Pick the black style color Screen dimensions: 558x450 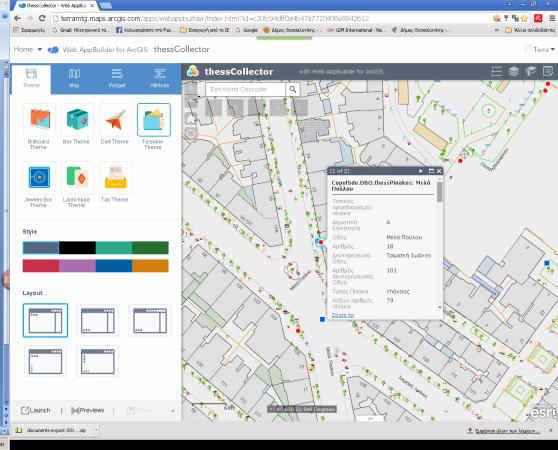[77, 248]
